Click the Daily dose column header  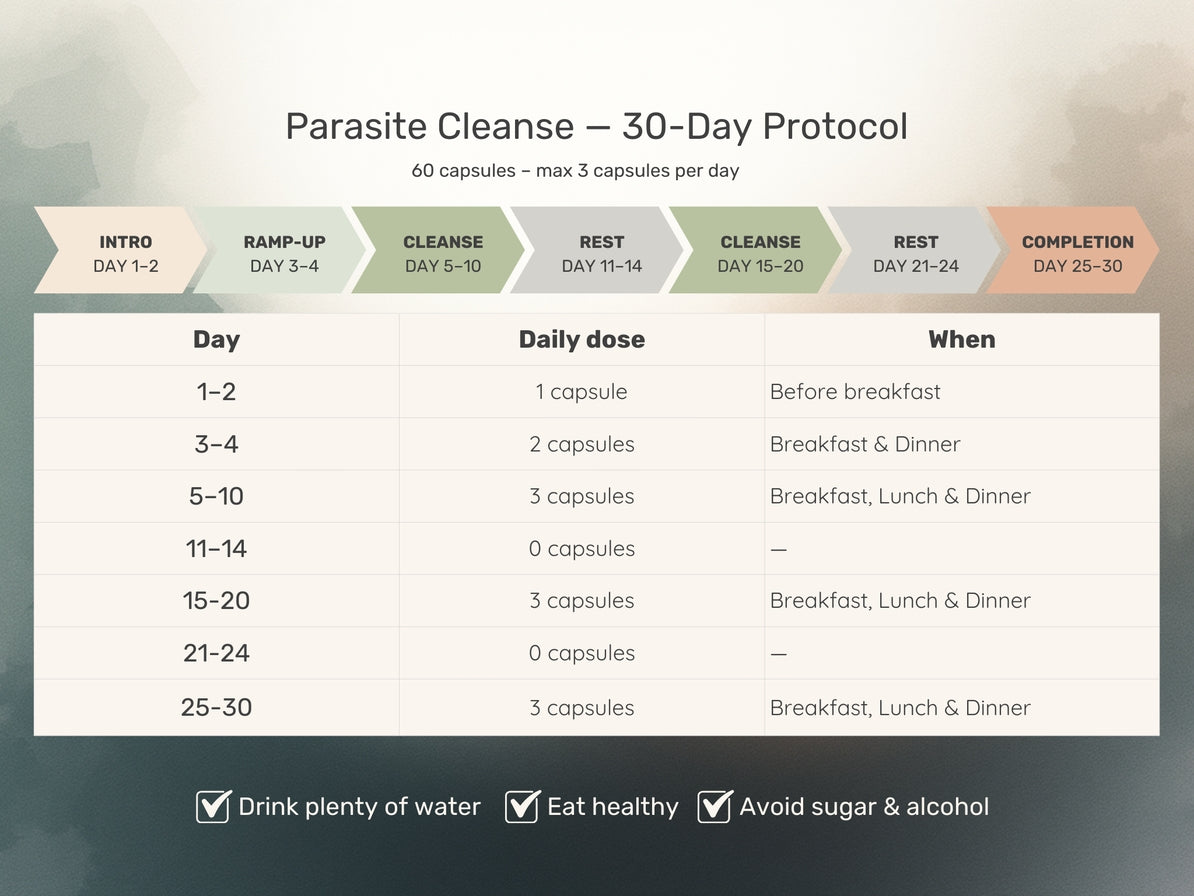pos(581,340)
